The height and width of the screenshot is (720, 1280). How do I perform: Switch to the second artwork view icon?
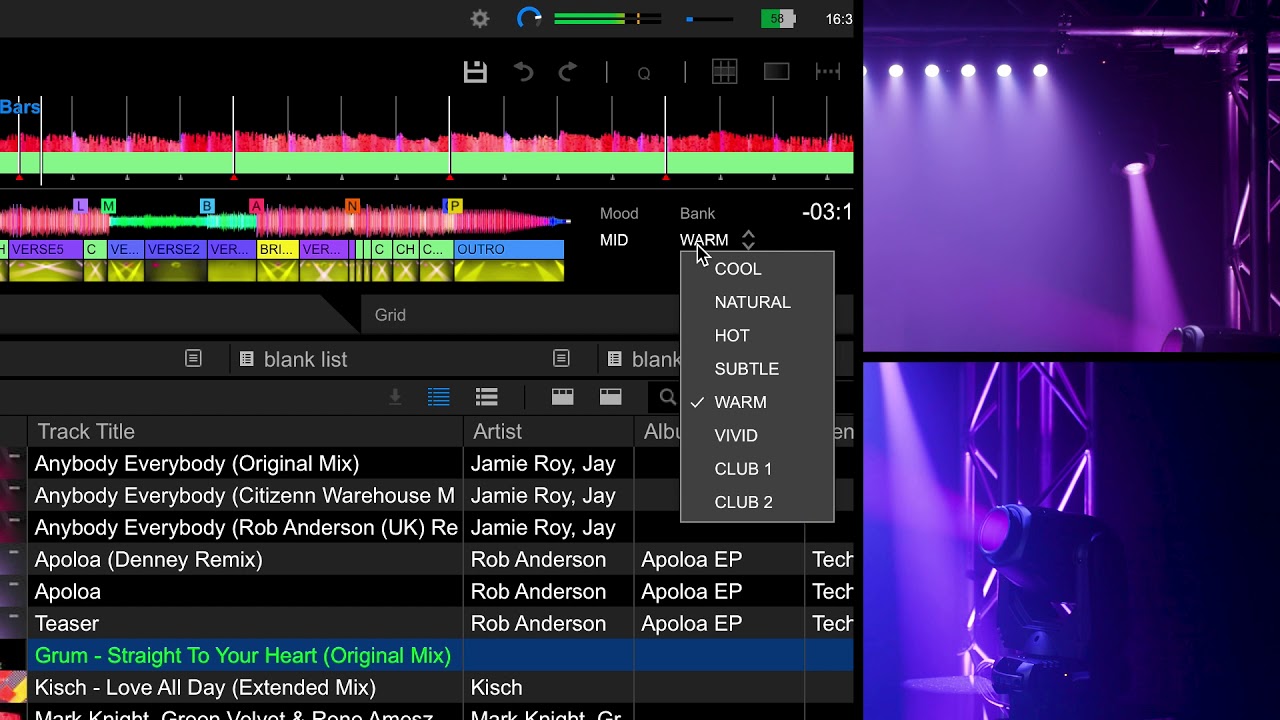tap(611, 397)
